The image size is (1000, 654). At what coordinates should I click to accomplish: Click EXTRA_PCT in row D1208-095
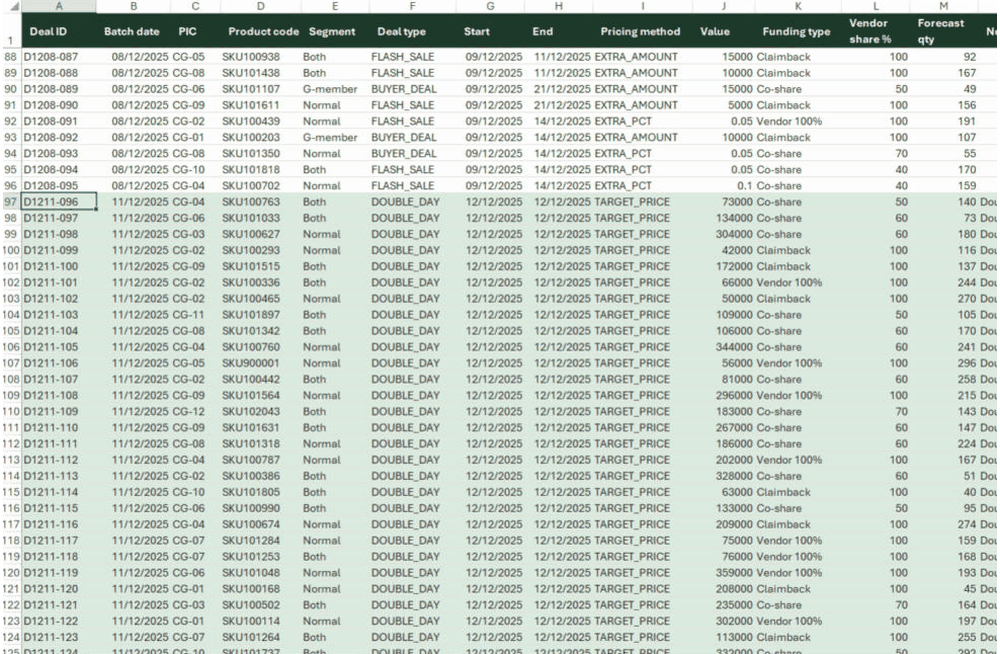[x=623, y=186]
